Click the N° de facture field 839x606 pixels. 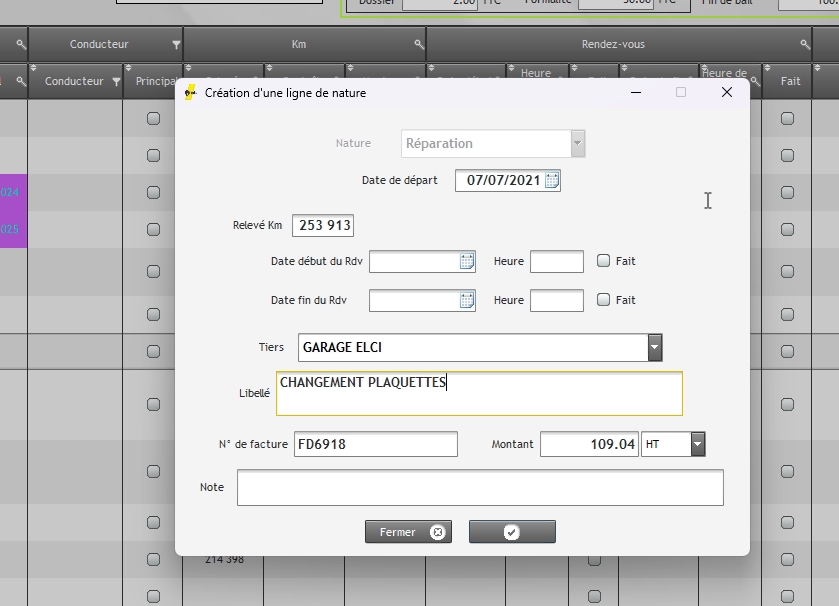pyautogui.click(x=376, y=444)
